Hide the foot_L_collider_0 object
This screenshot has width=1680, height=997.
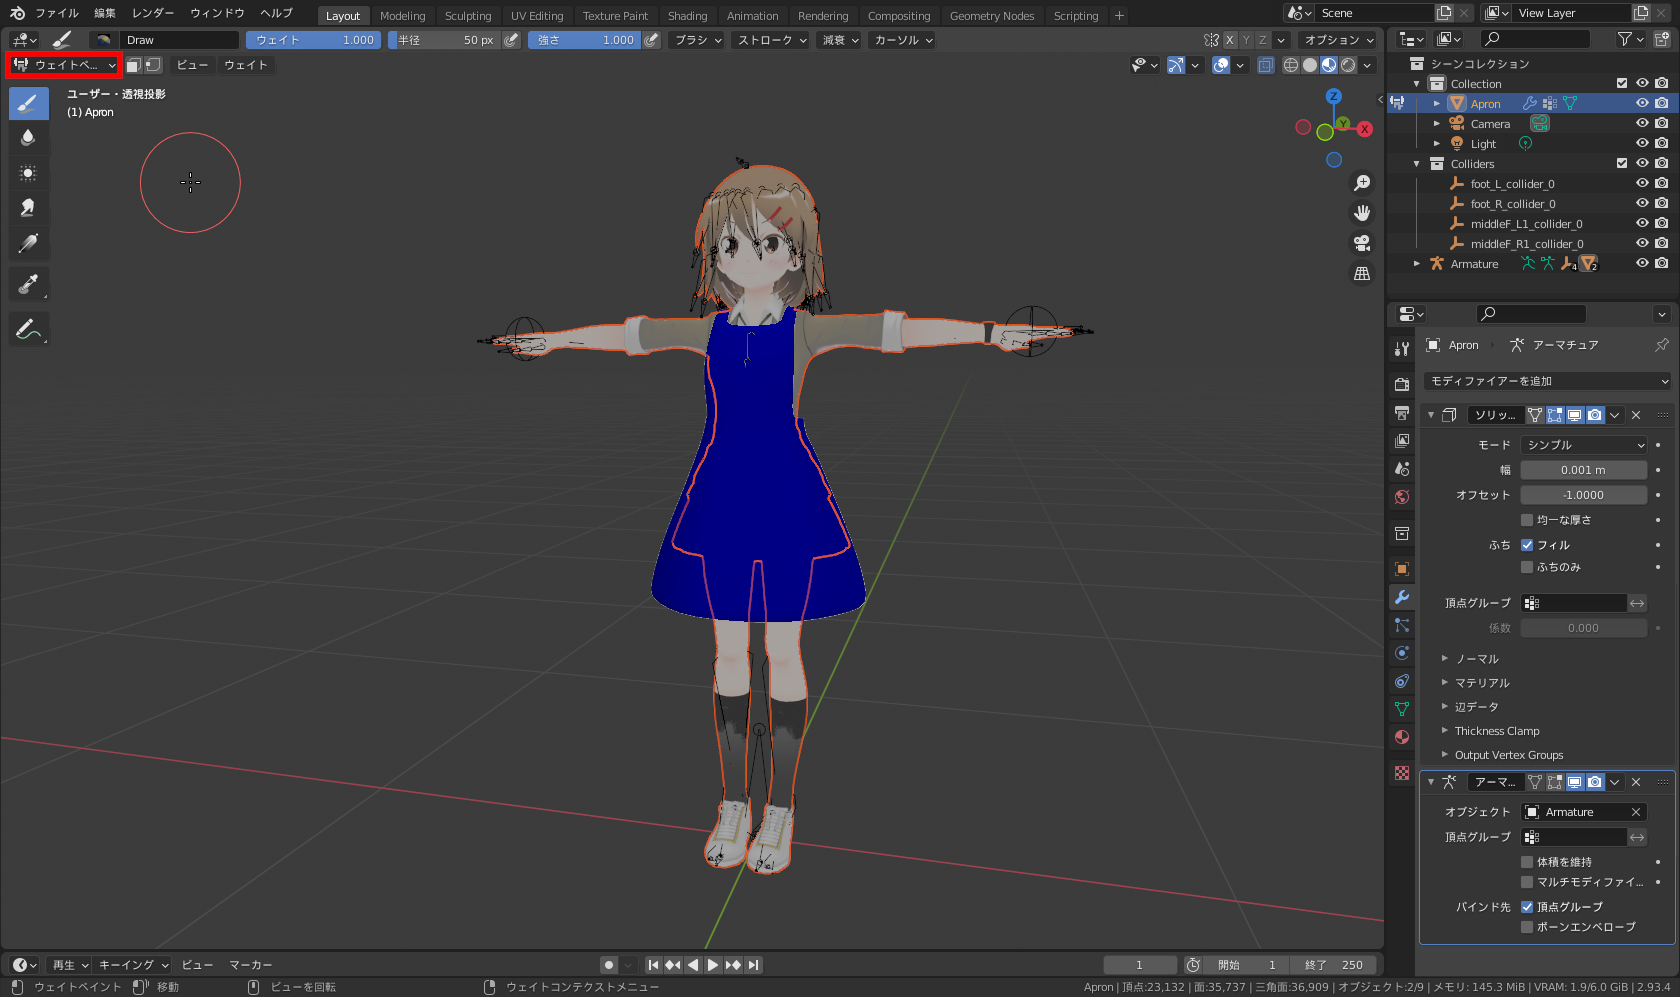(1641, 183)
